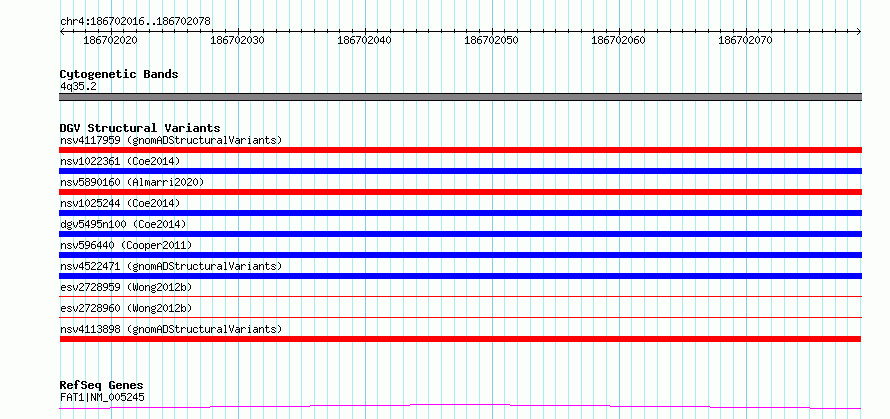
Task: Click the Cytogenetic Bands track heading
Action: pos(119,74)
